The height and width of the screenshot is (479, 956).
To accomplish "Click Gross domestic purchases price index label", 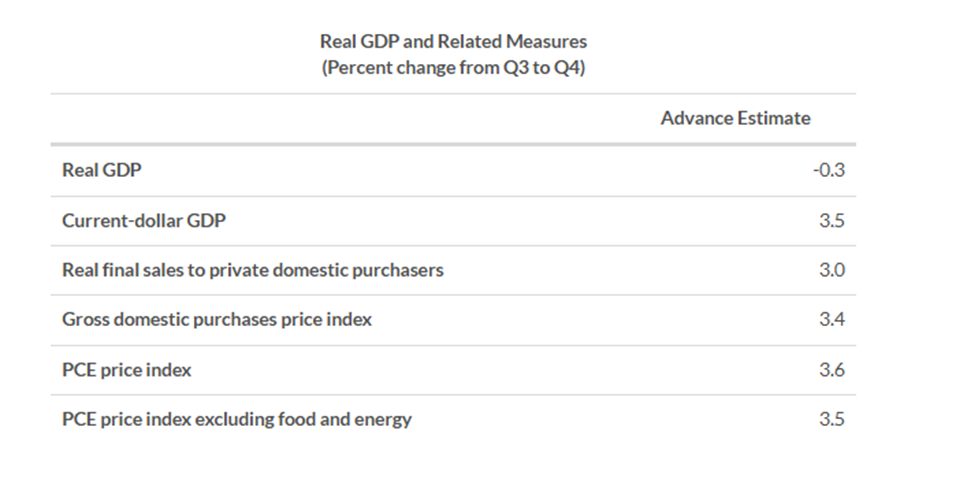I will click(x=217, y=319).
